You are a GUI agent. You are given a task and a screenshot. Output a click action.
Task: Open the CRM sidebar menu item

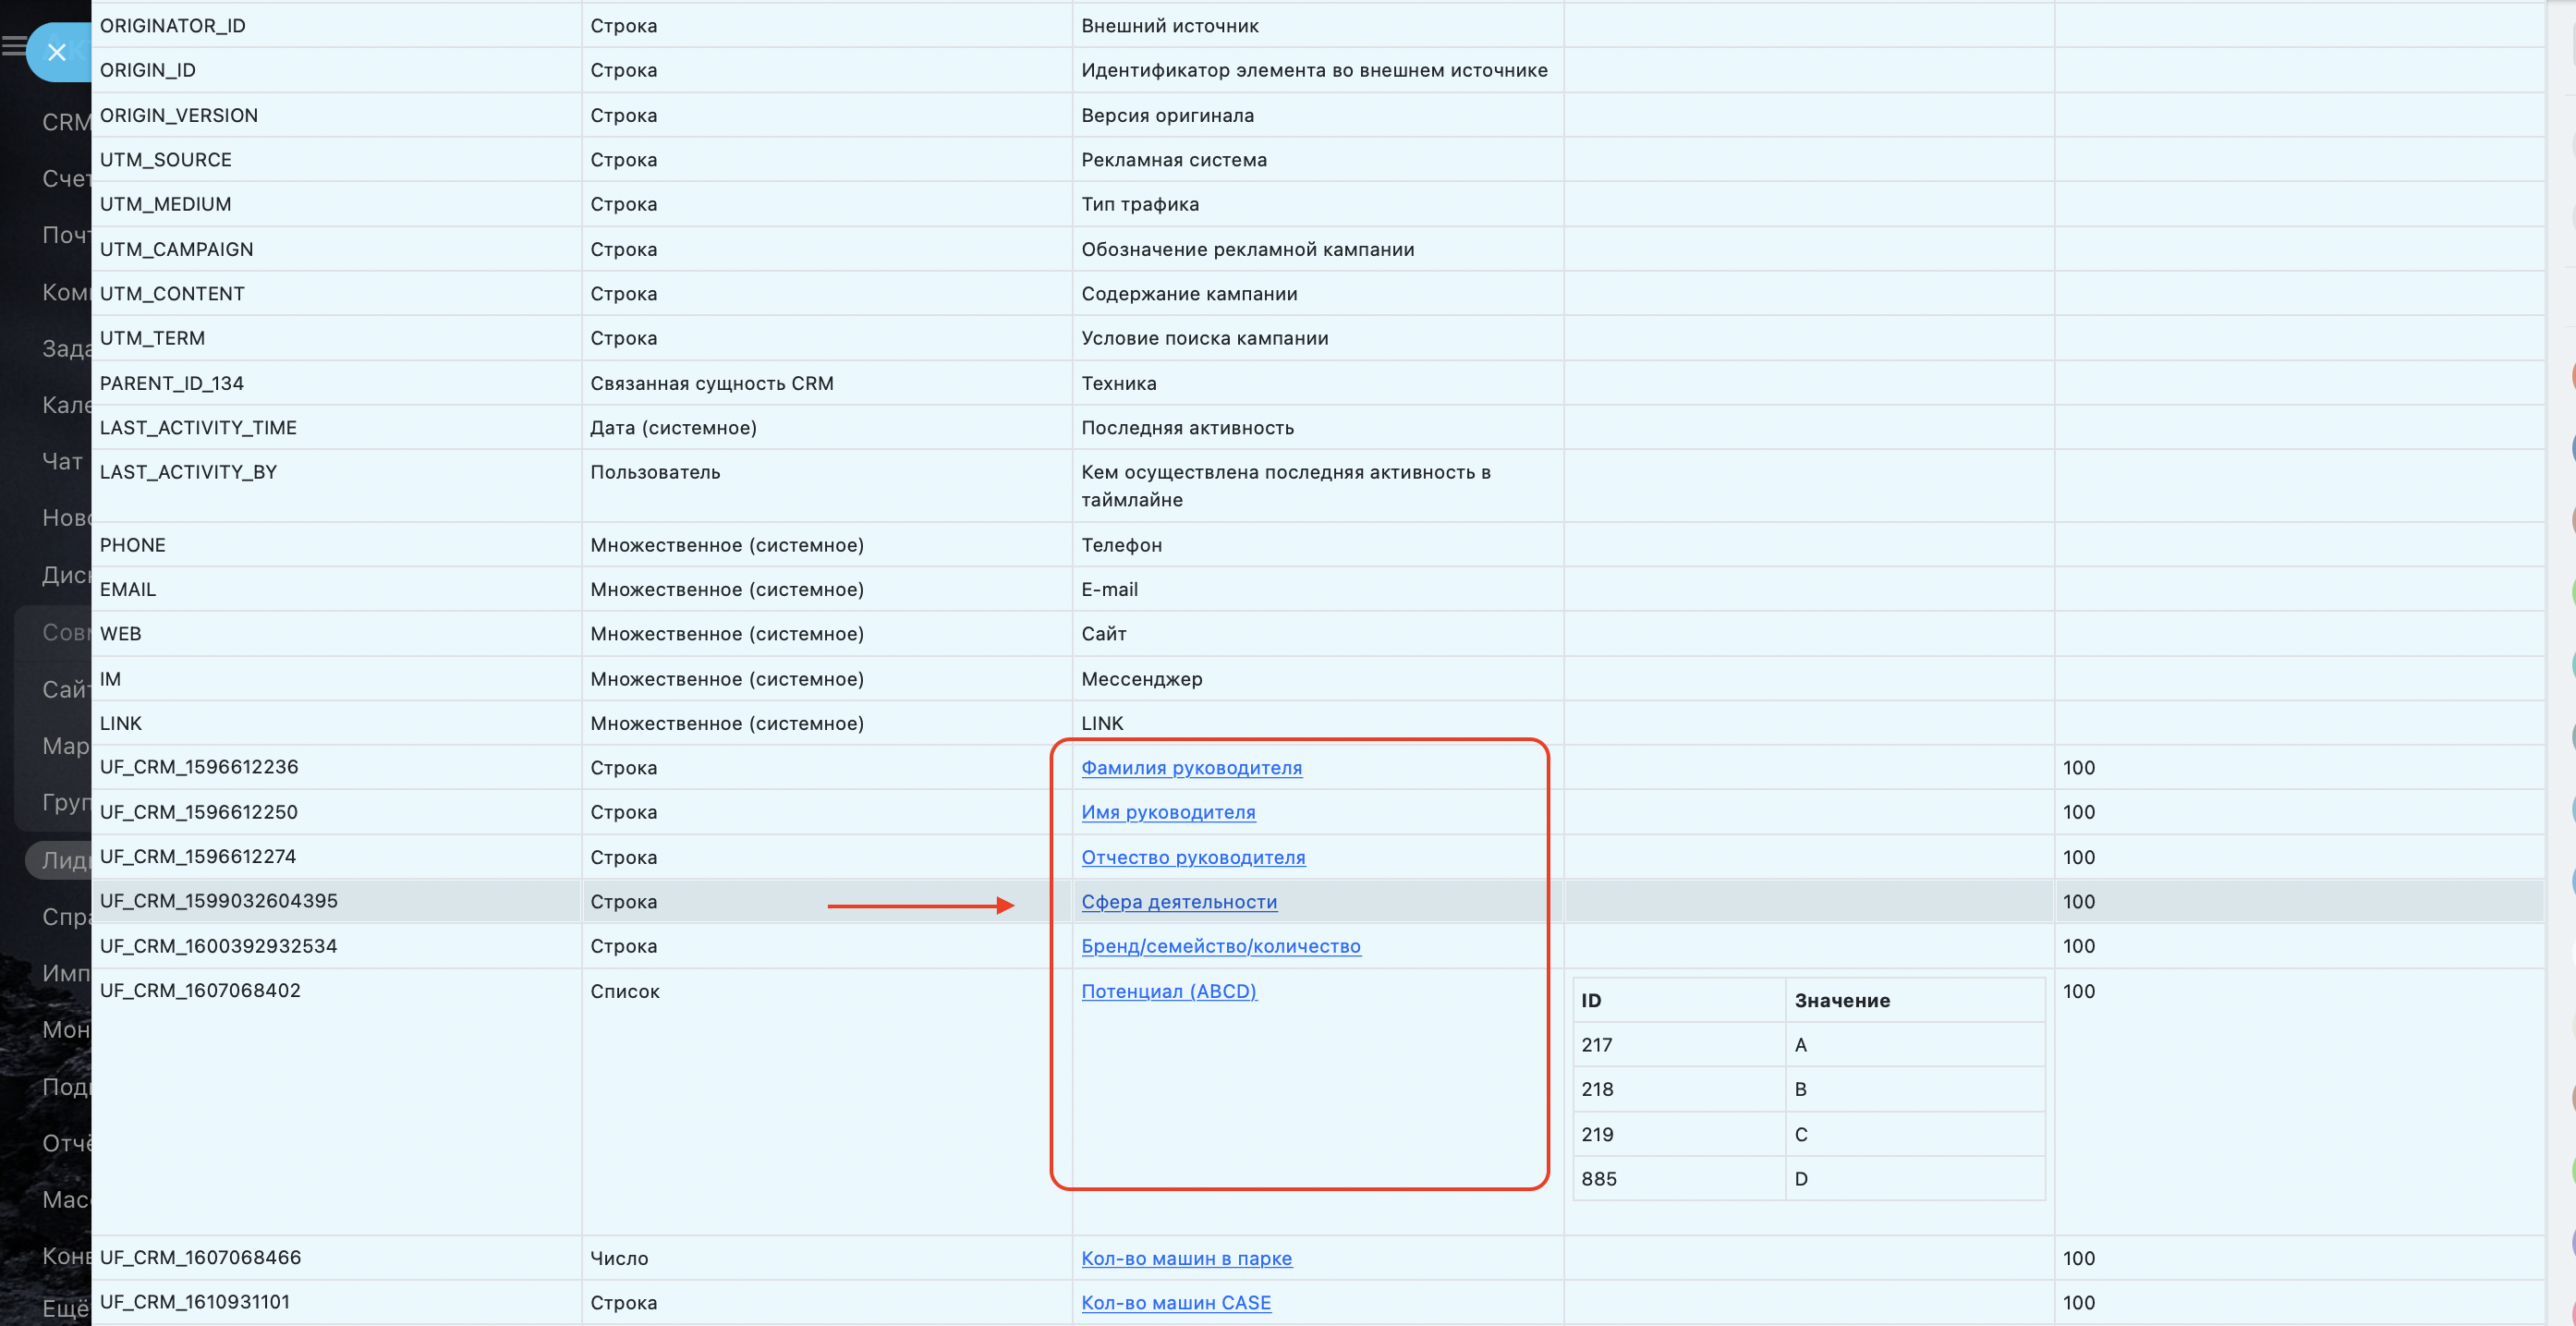point(65,122)
